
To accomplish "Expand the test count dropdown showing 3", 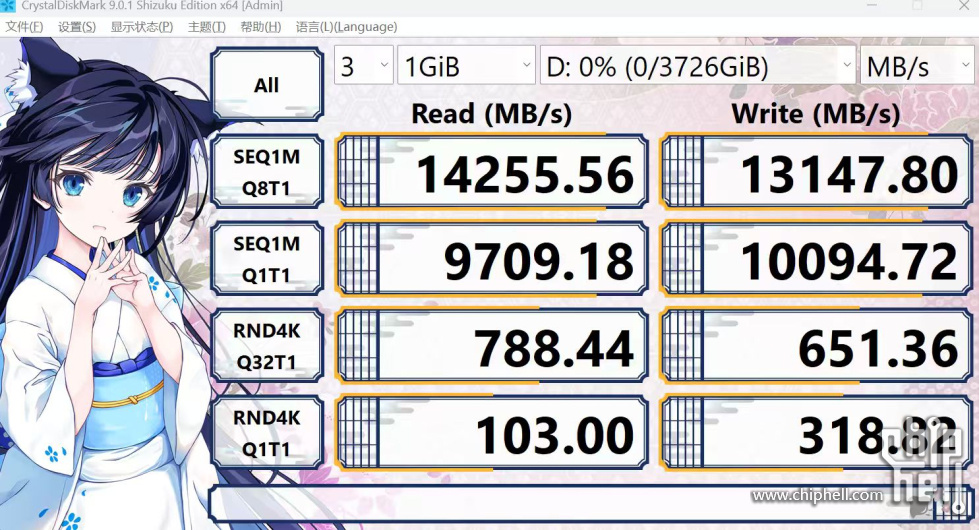I will click(x=363, y=67).
